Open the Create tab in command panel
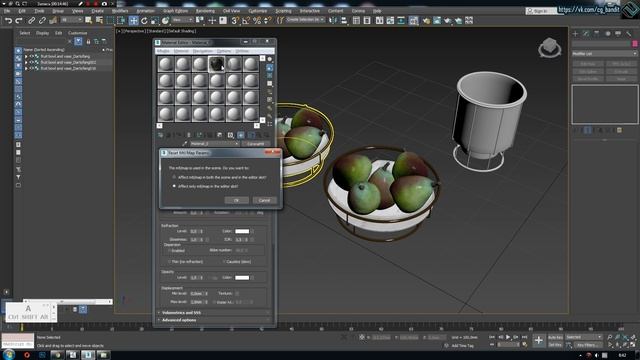Screen dimensions: 640x360 576,33
